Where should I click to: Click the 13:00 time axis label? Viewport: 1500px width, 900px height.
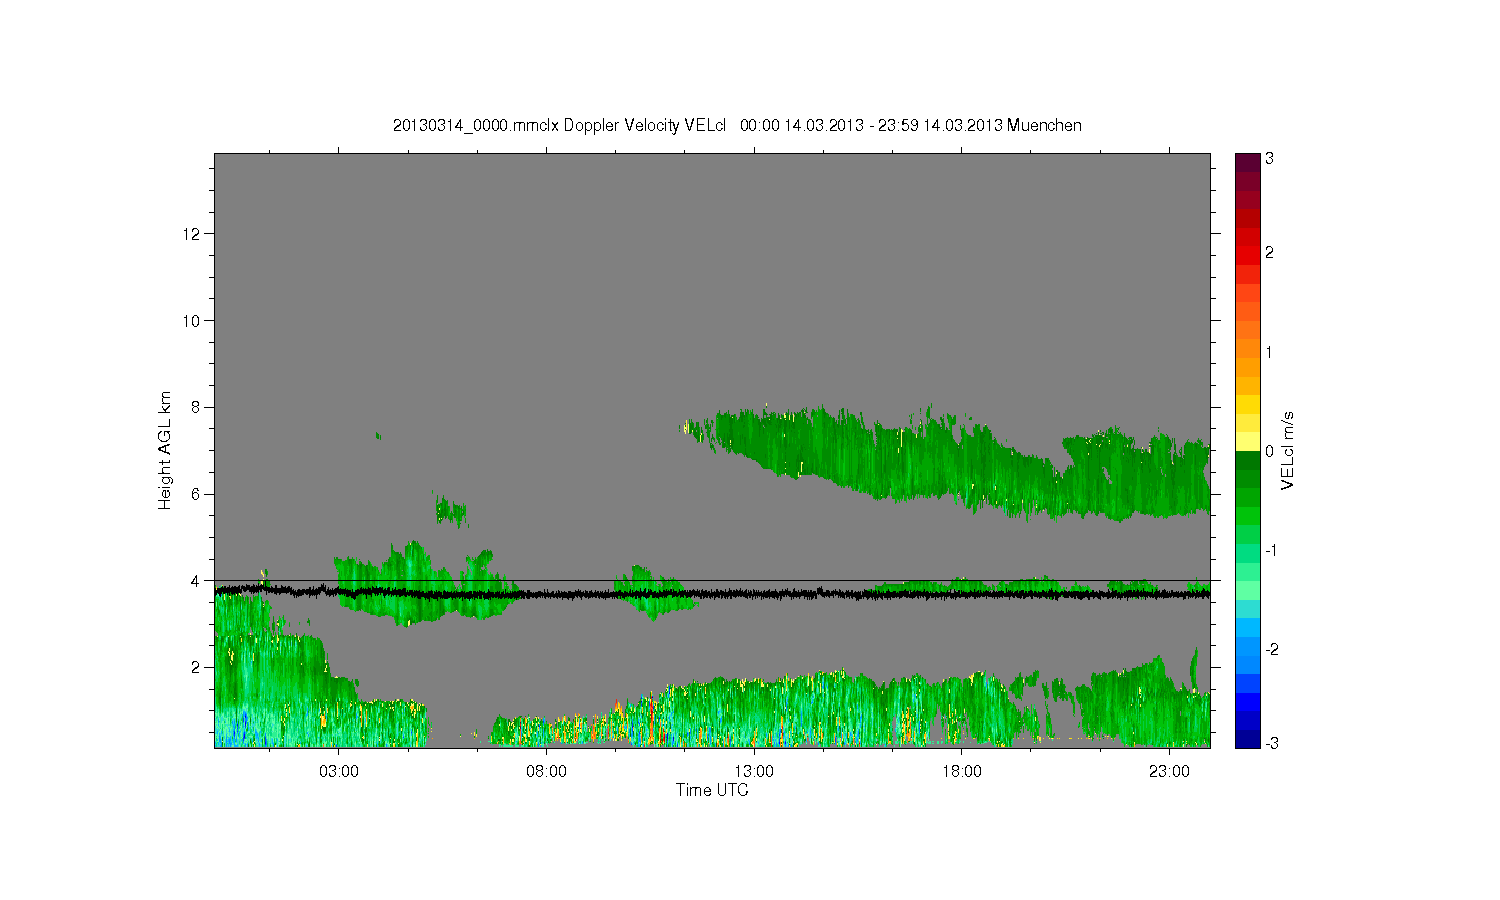(x=754, y=772)
